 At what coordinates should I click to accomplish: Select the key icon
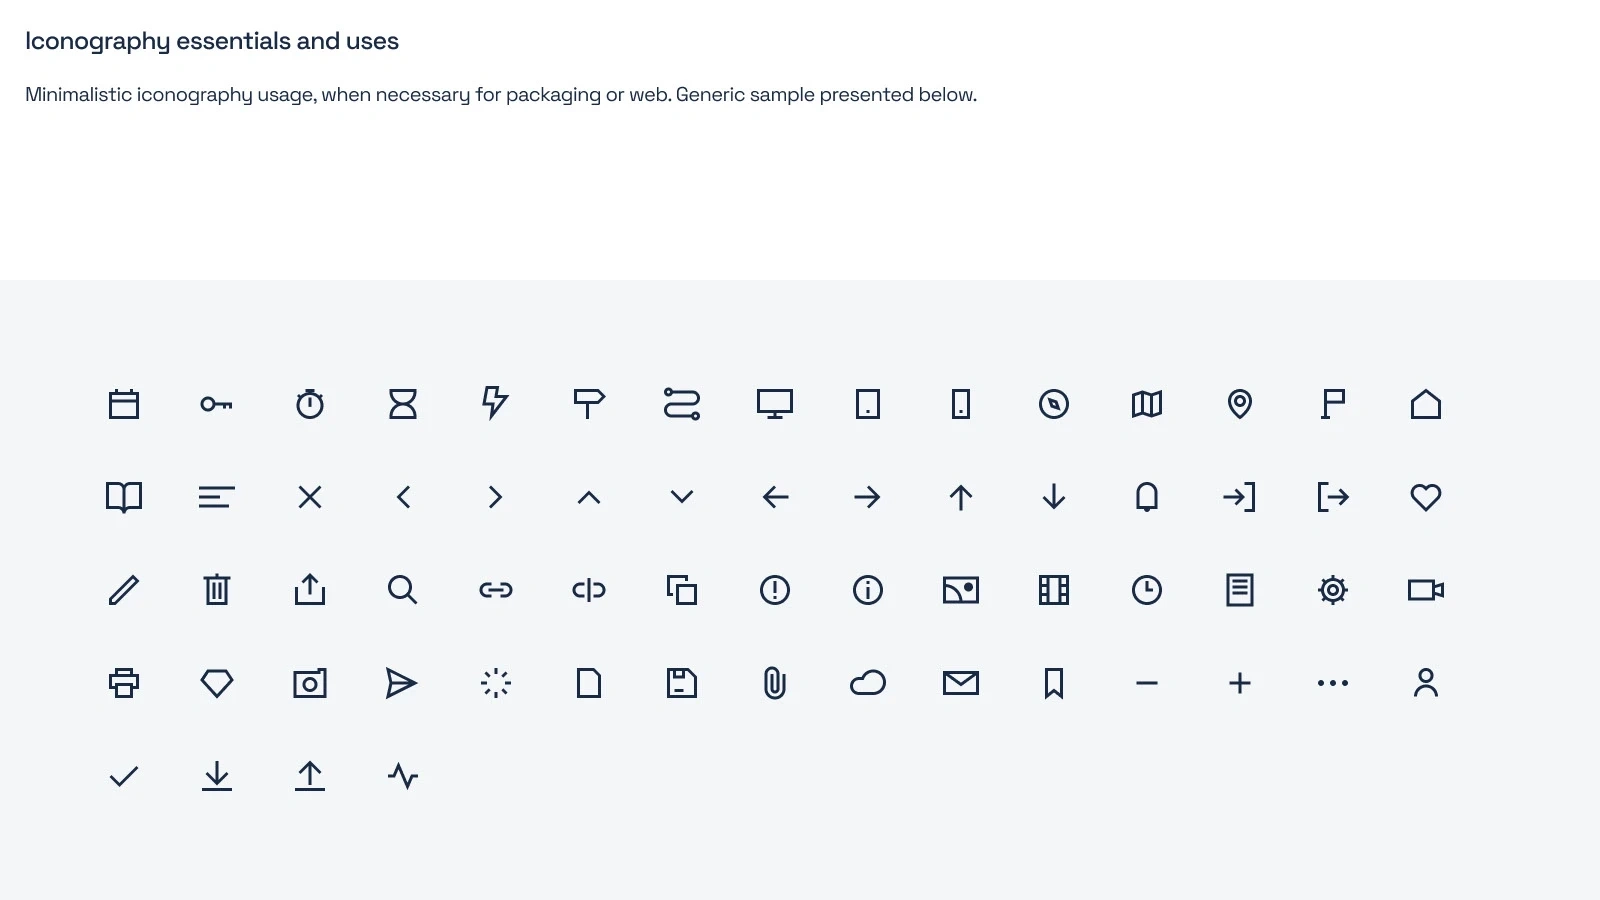pyautogui.click(x=216, y=404)
